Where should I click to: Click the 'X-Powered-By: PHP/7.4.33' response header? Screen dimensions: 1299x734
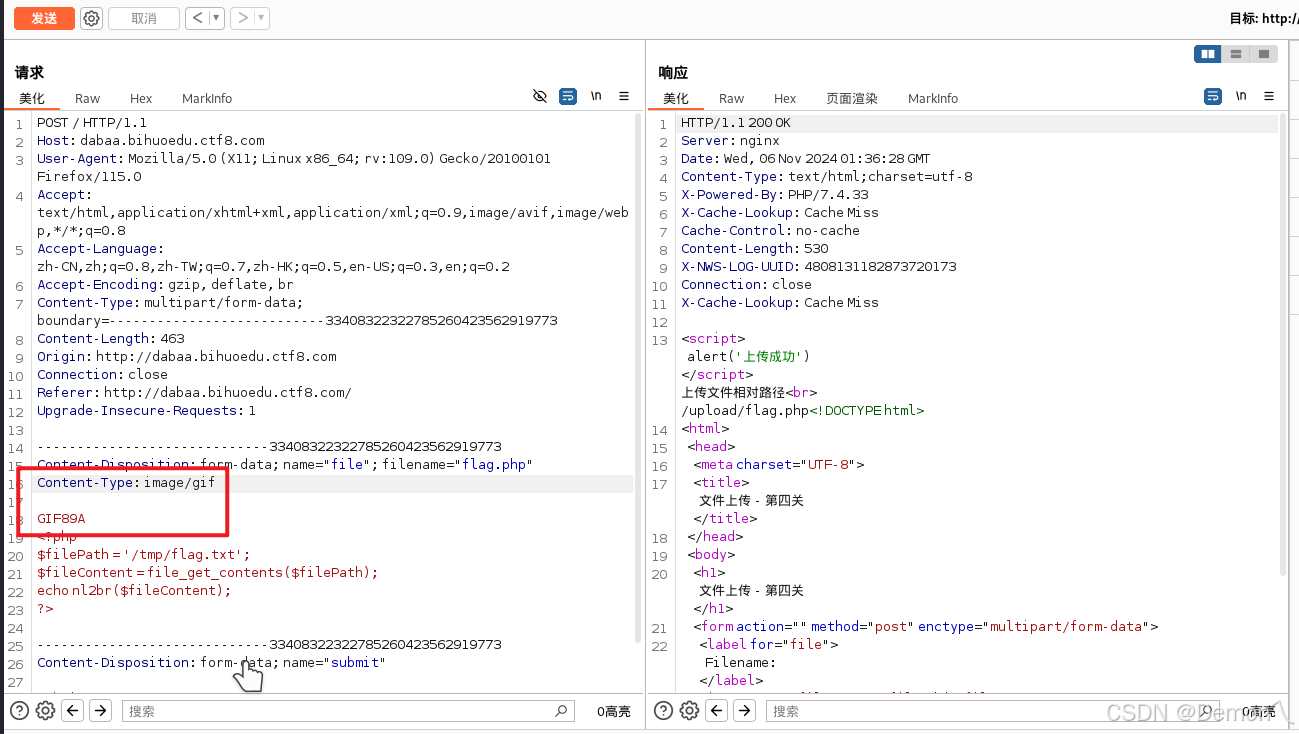775,195
